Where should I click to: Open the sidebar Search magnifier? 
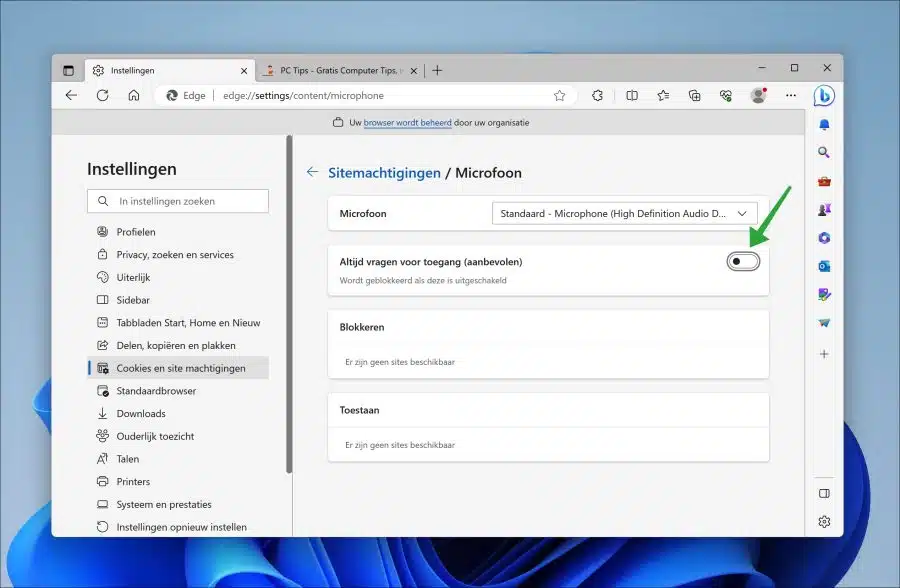tap(824, 152)
